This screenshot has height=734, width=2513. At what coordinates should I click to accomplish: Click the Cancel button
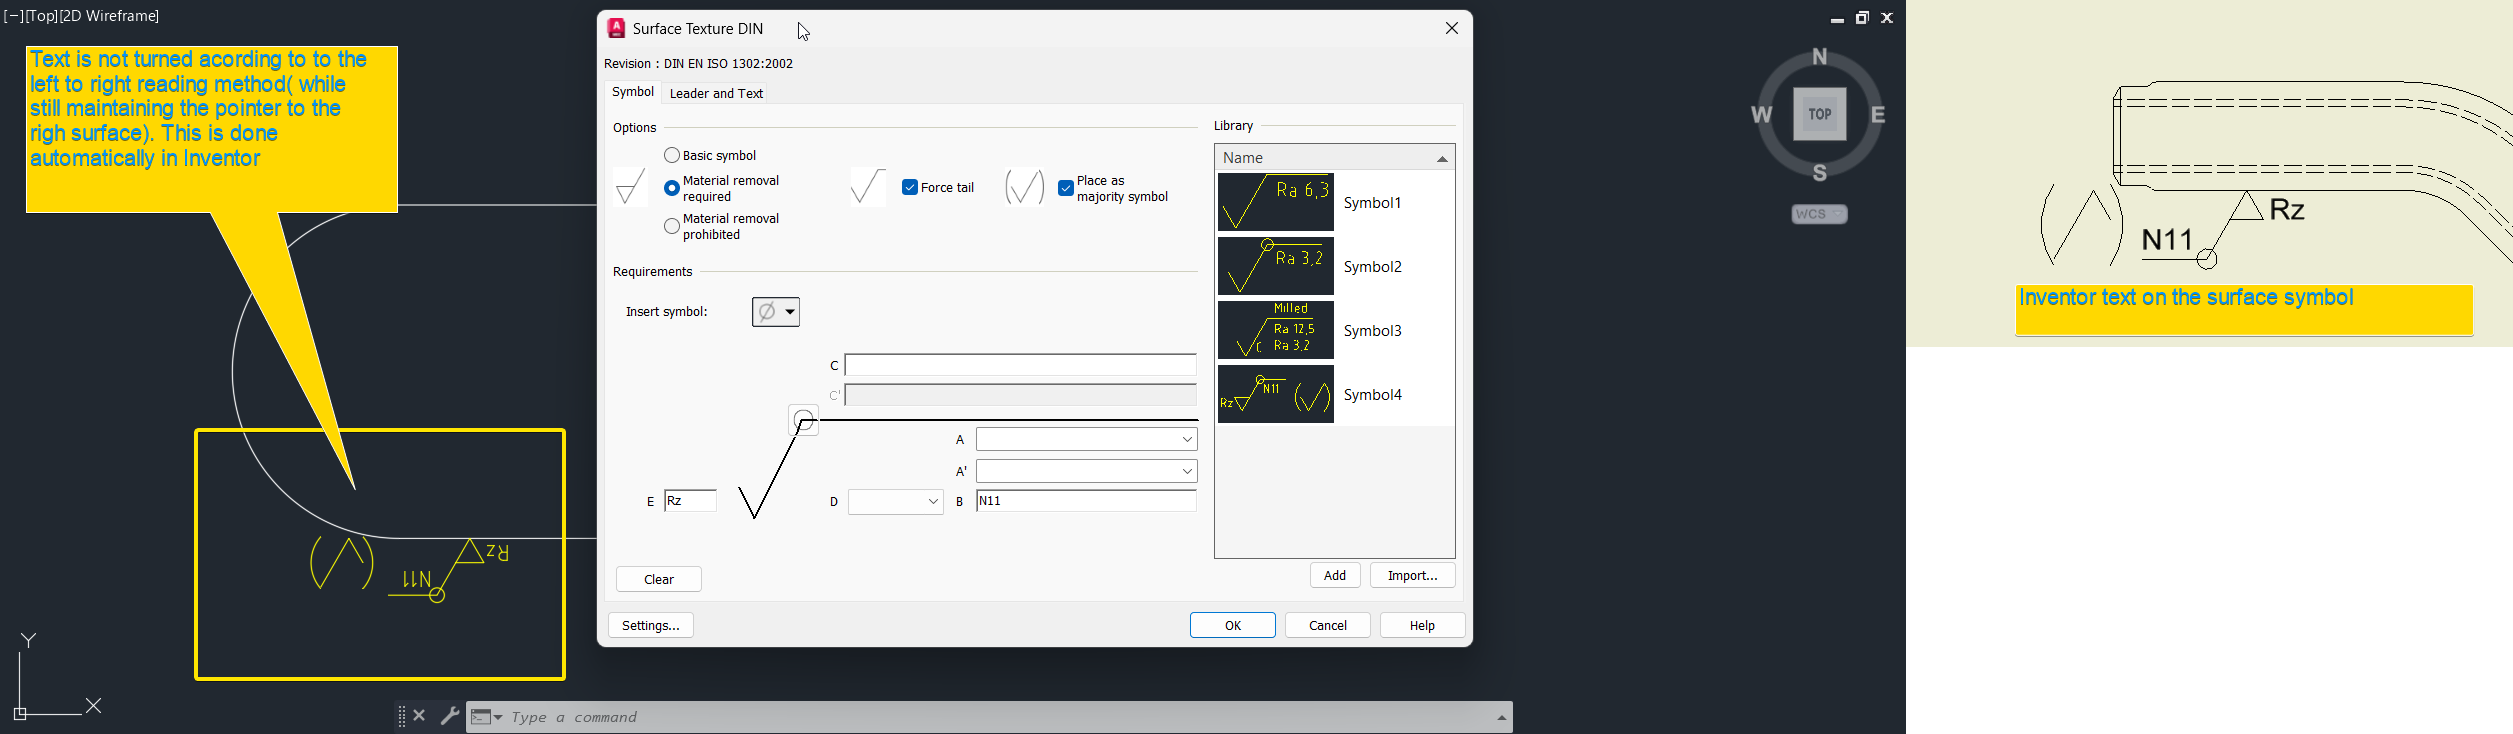(1328, 625)
